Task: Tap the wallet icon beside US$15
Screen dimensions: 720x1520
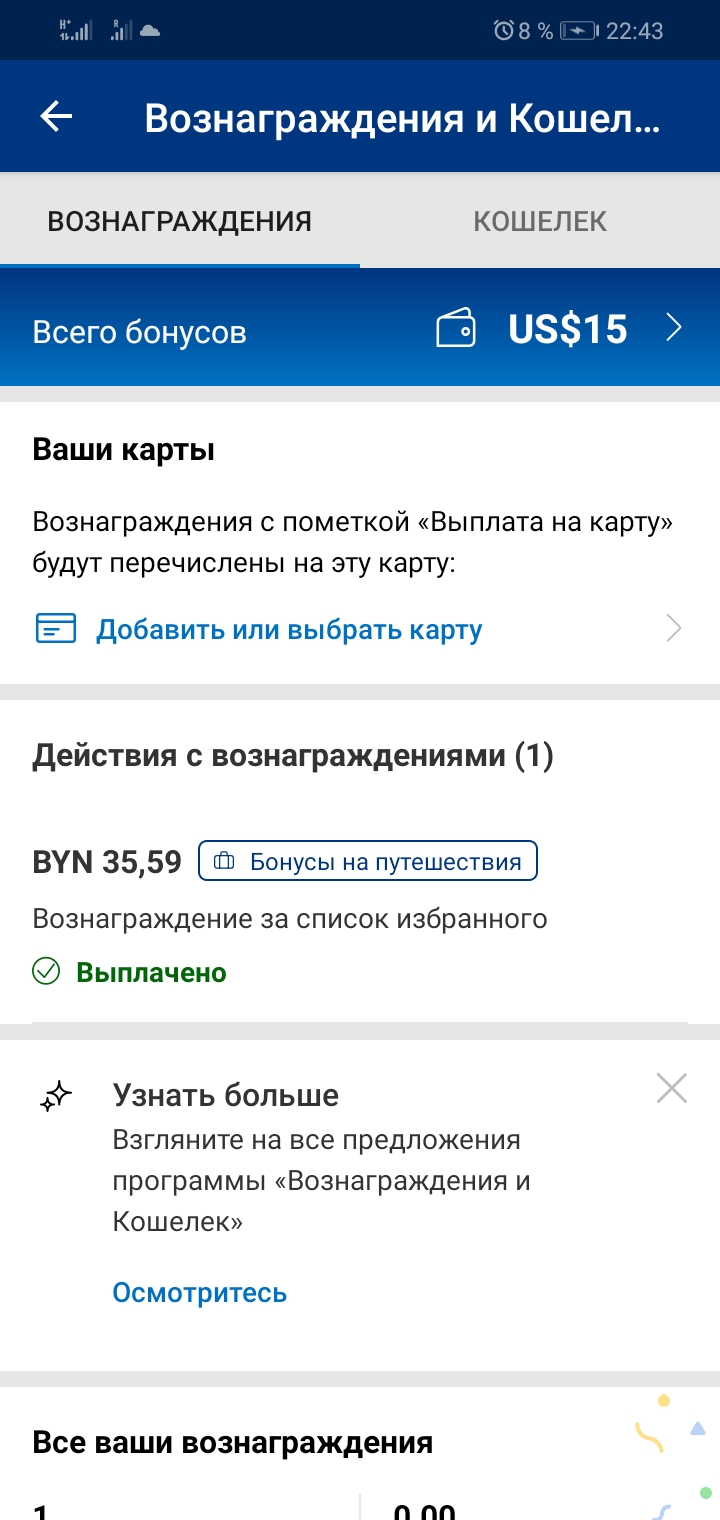Action: (456, 329)
